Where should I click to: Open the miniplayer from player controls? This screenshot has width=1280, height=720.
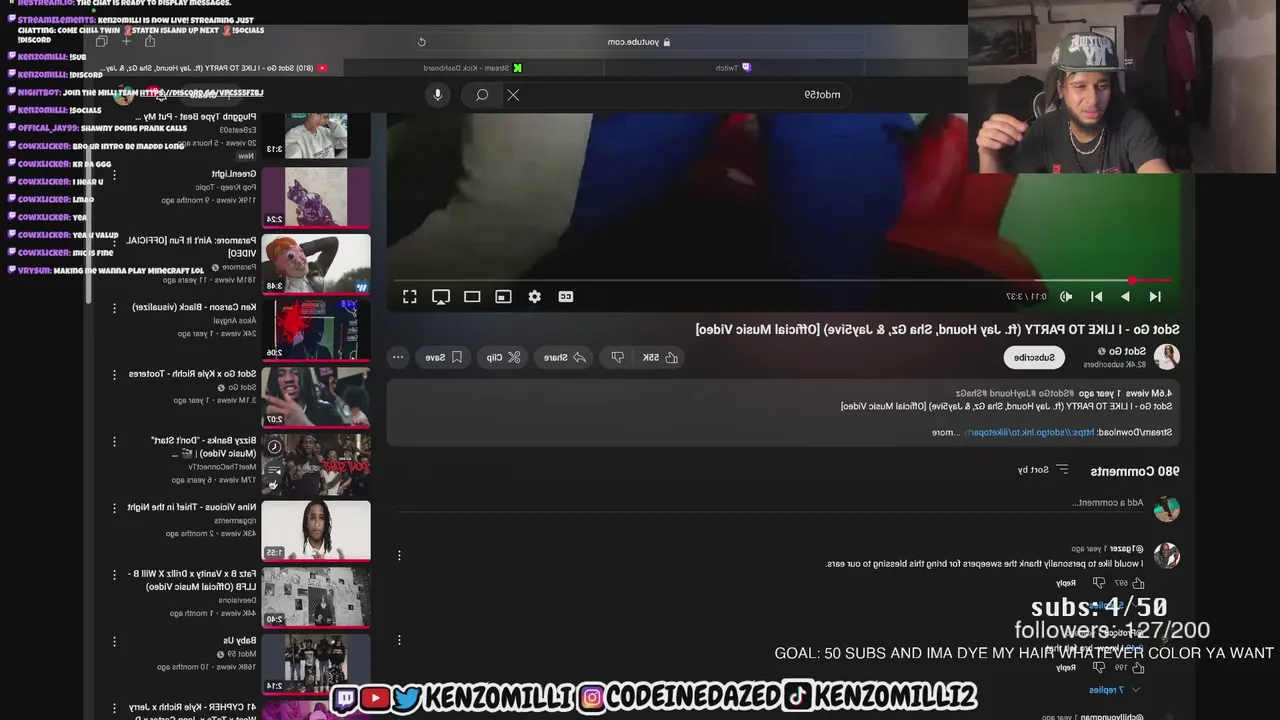[x=503, y=297]
